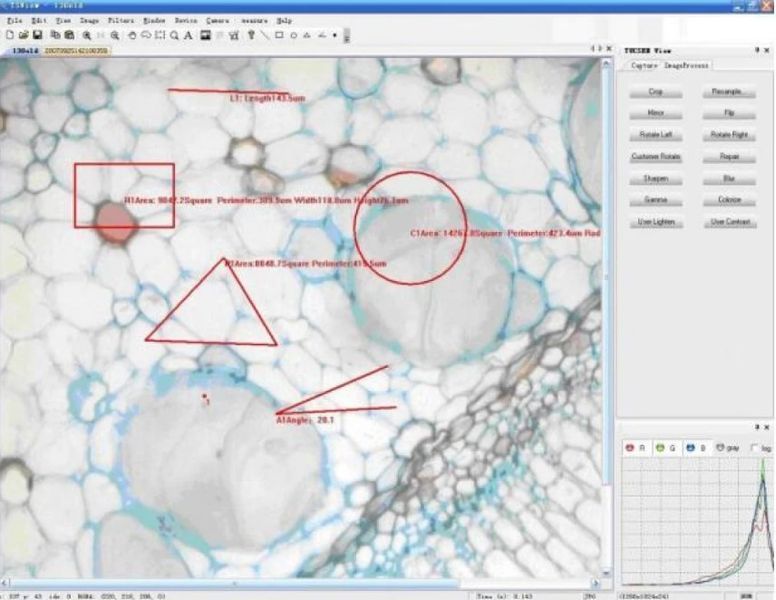
Task: Click the Flip button
Action: [x=729, y=113]
